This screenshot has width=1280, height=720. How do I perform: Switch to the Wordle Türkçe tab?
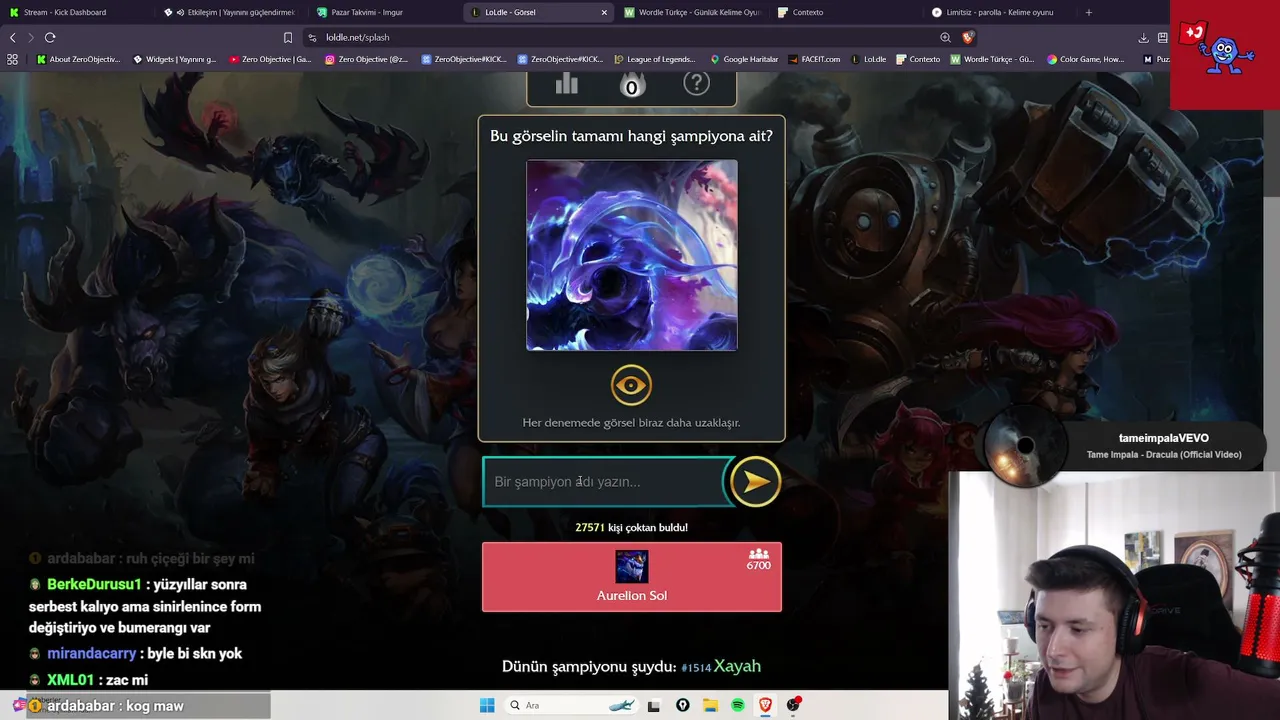click(x=692, y=12)
